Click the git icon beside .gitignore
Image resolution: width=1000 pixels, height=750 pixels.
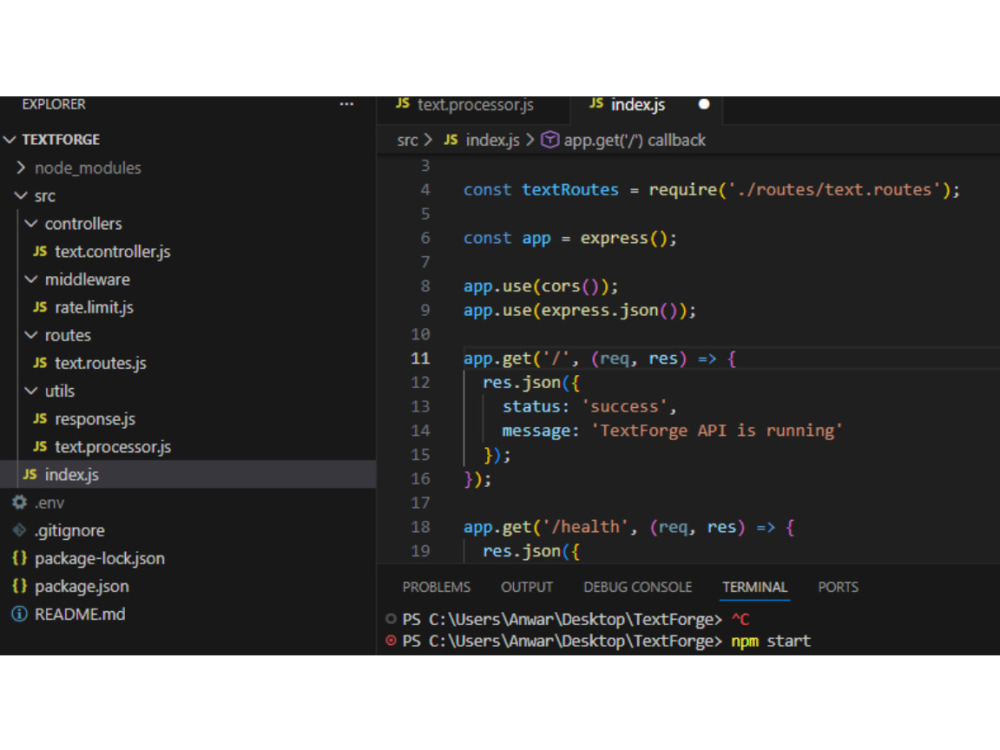[20, 530]
